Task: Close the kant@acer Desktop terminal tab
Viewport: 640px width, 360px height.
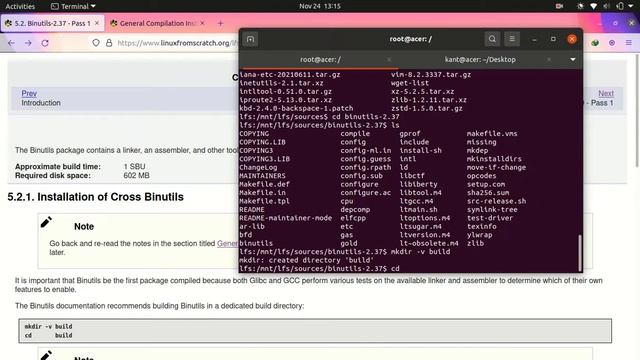Action: pos(549,60)
